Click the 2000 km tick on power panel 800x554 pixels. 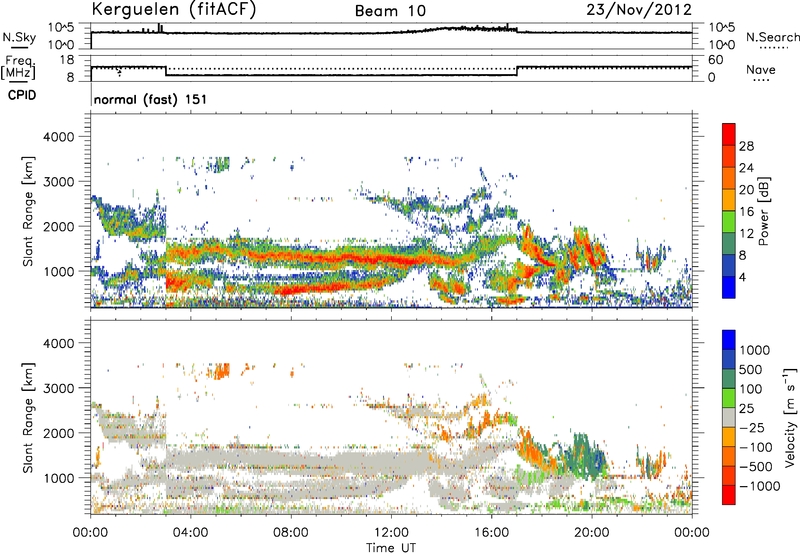(58, 226)
